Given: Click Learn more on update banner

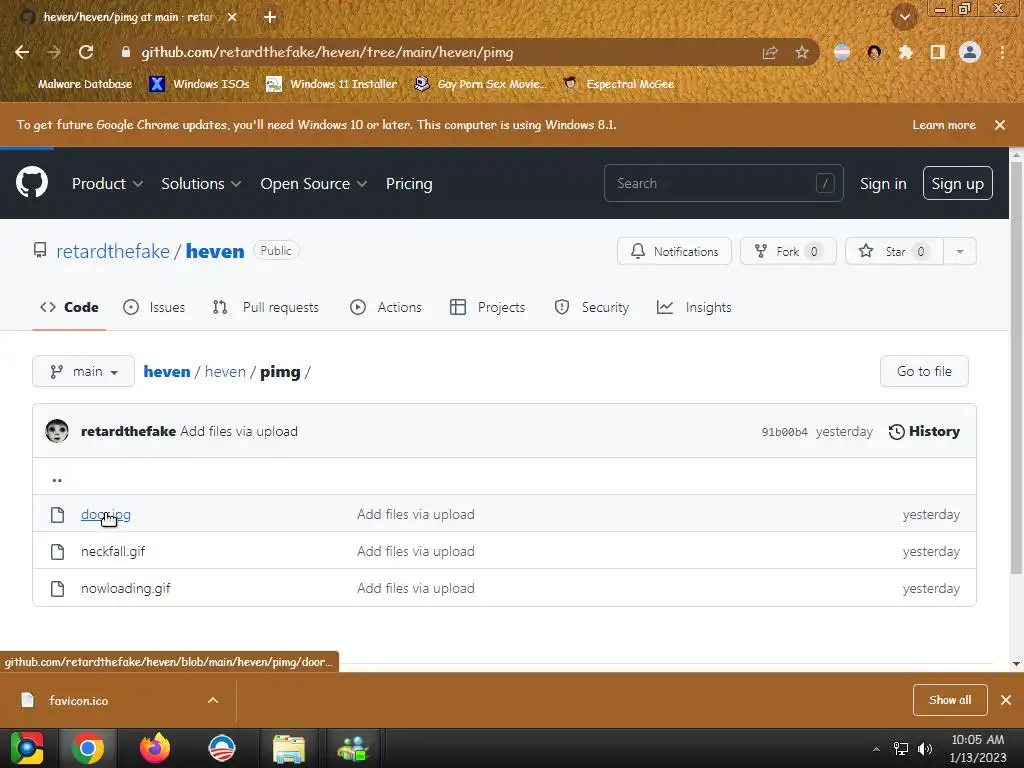Looking at the screenshot, I should (x=944, y=125).
